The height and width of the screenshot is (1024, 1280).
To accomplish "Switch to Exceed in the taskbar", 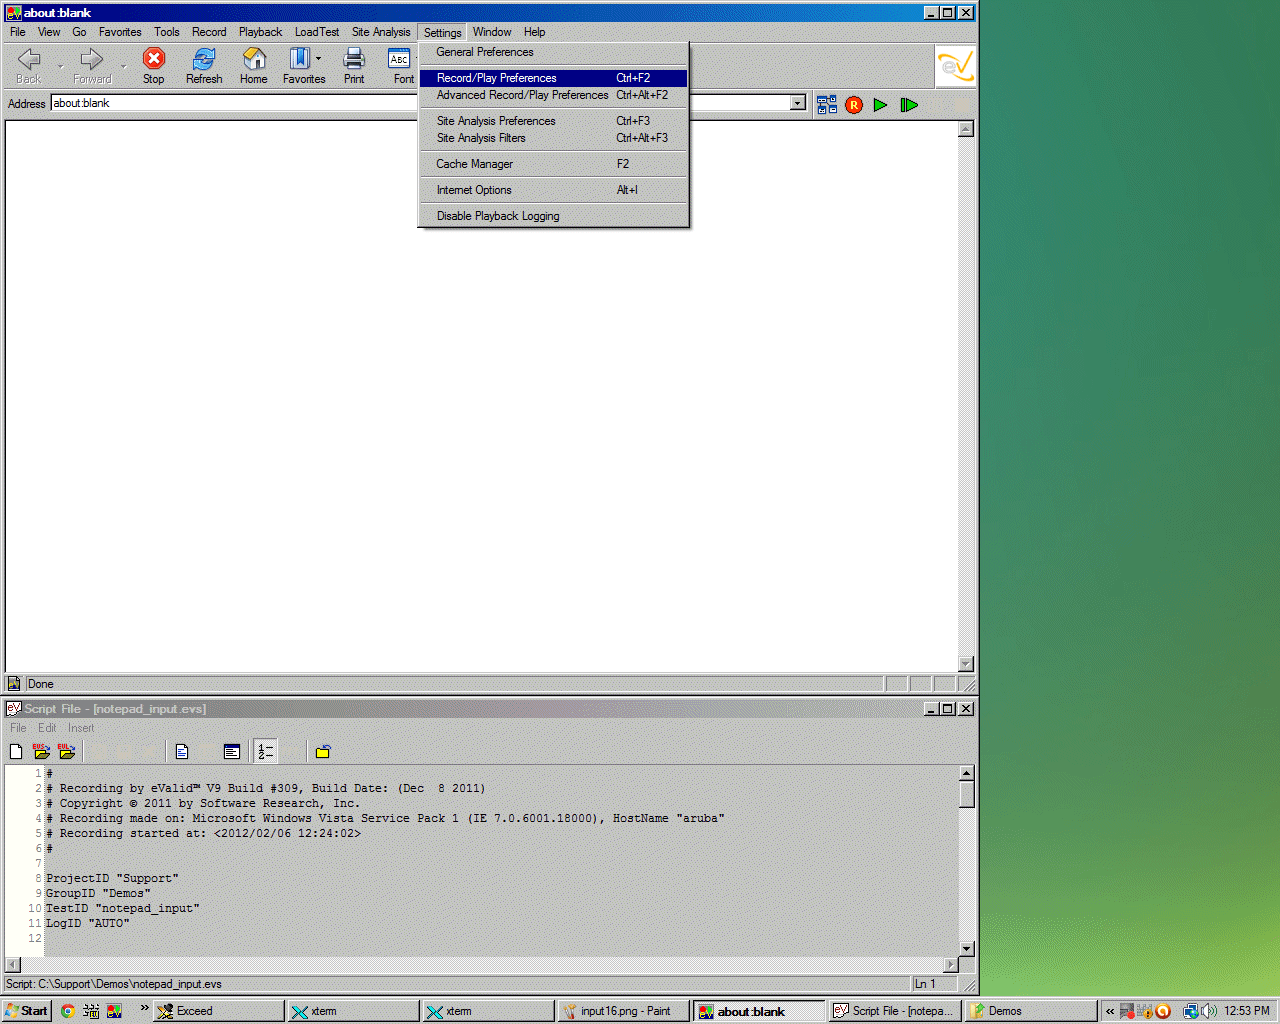I will pos(218,1011).
